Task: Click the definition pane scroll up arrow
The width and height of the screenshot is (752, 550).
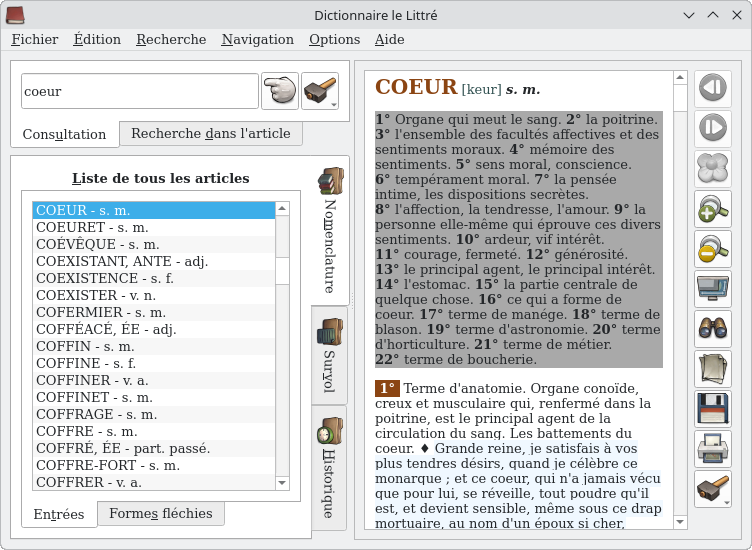Action: pos(680,78)
